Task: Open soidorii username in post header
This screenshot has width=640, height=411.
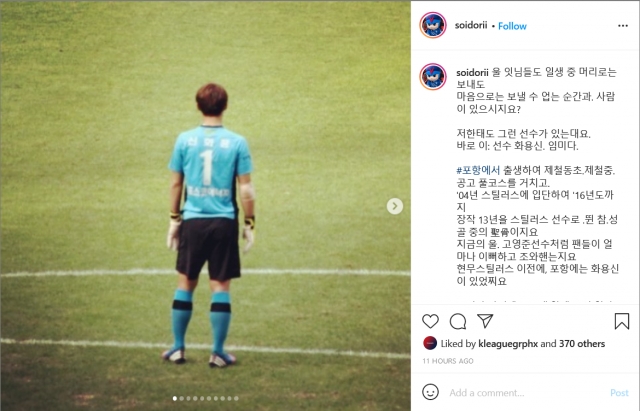Action: tap(471, 25)
